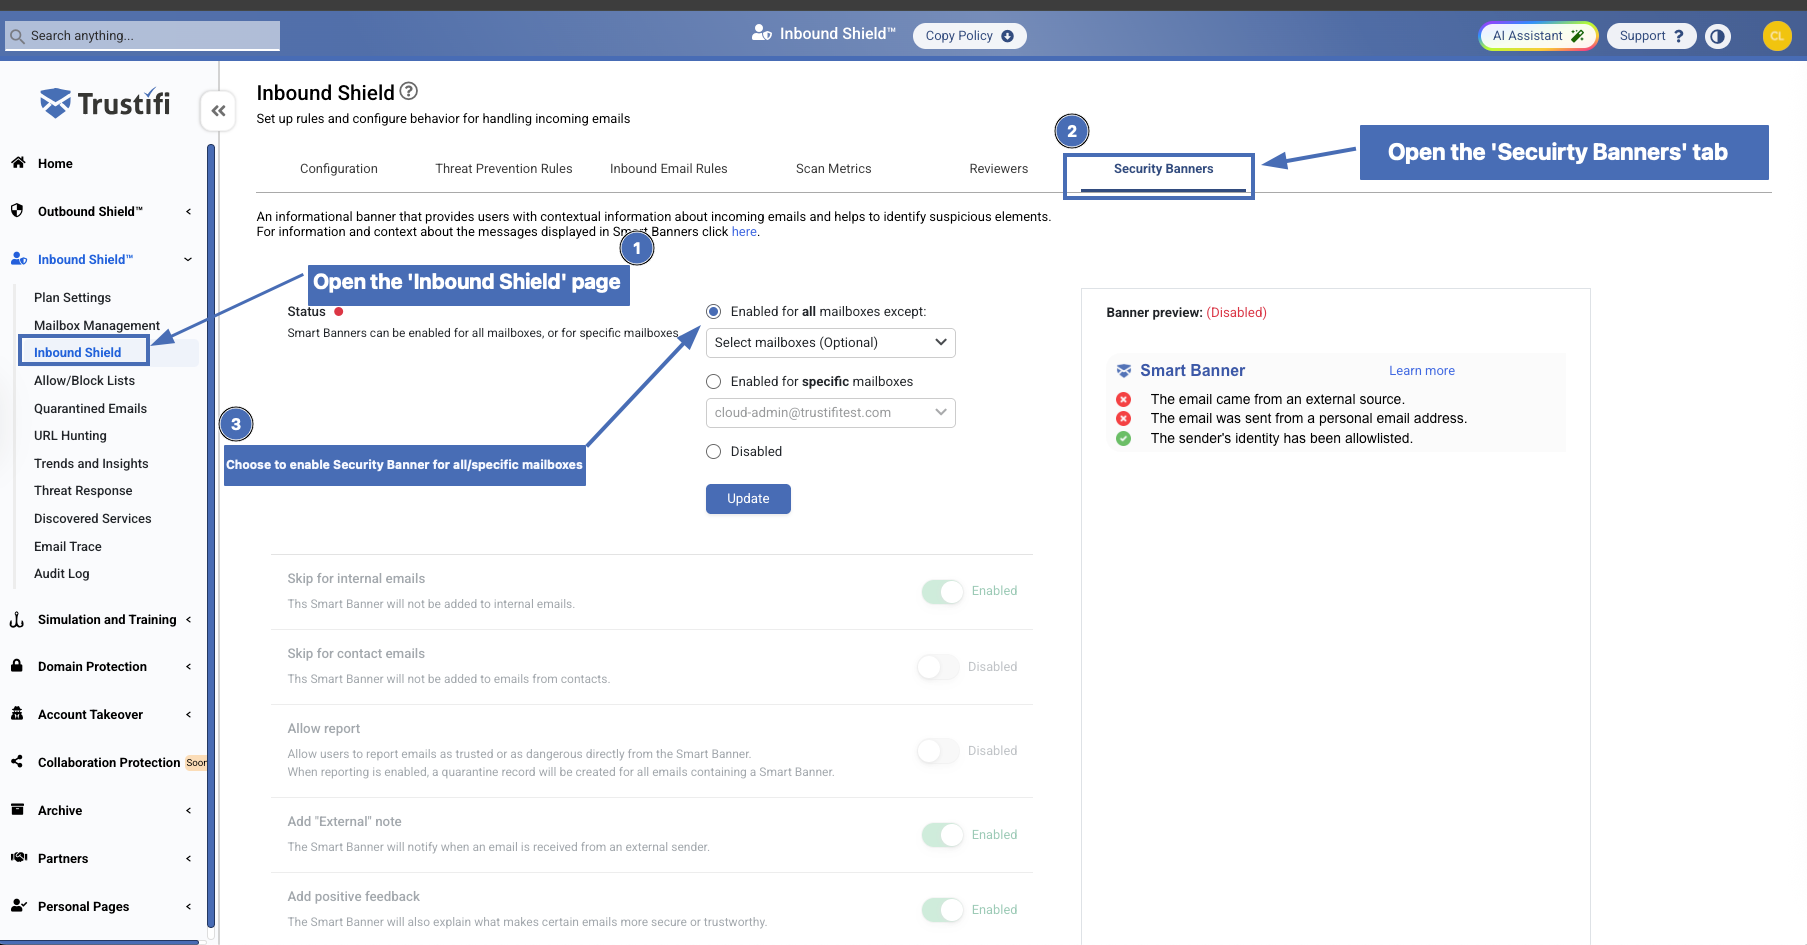Follow the 'here' link about Smart Banners
This screenshot has width=1807, height=945.
tap(744, 232)
